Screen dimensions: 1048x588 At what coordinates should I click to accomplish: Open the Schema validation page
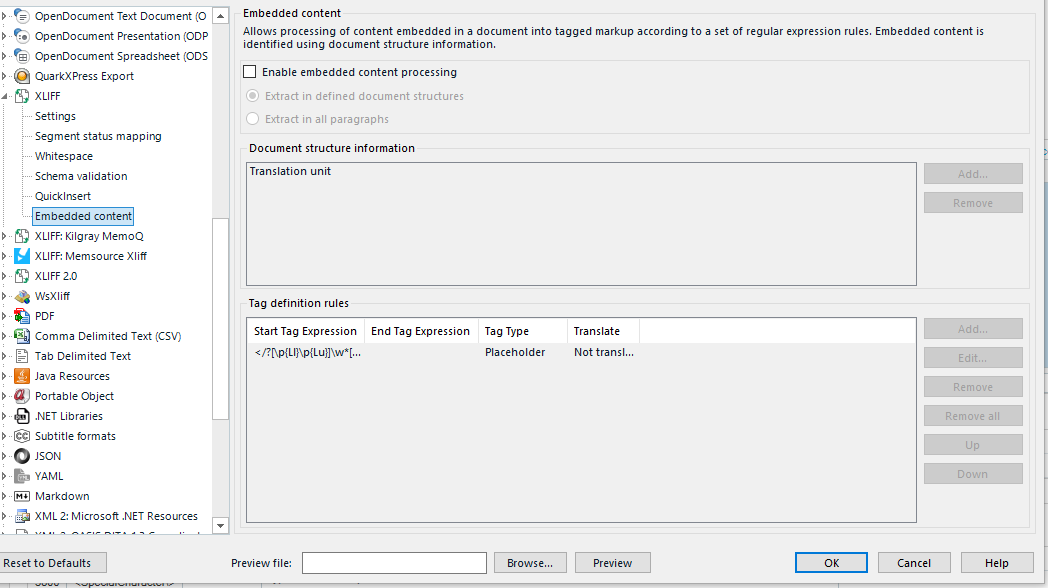[81, 176]
